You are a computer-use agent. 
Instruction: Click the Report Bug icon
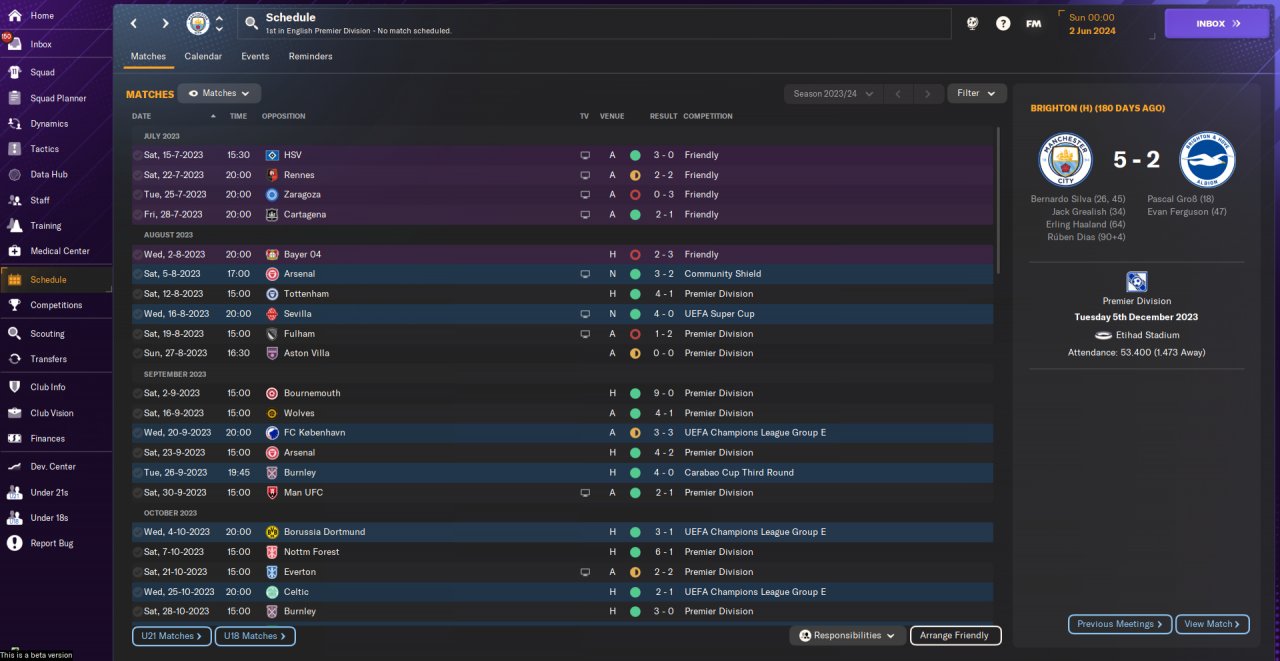14,543
